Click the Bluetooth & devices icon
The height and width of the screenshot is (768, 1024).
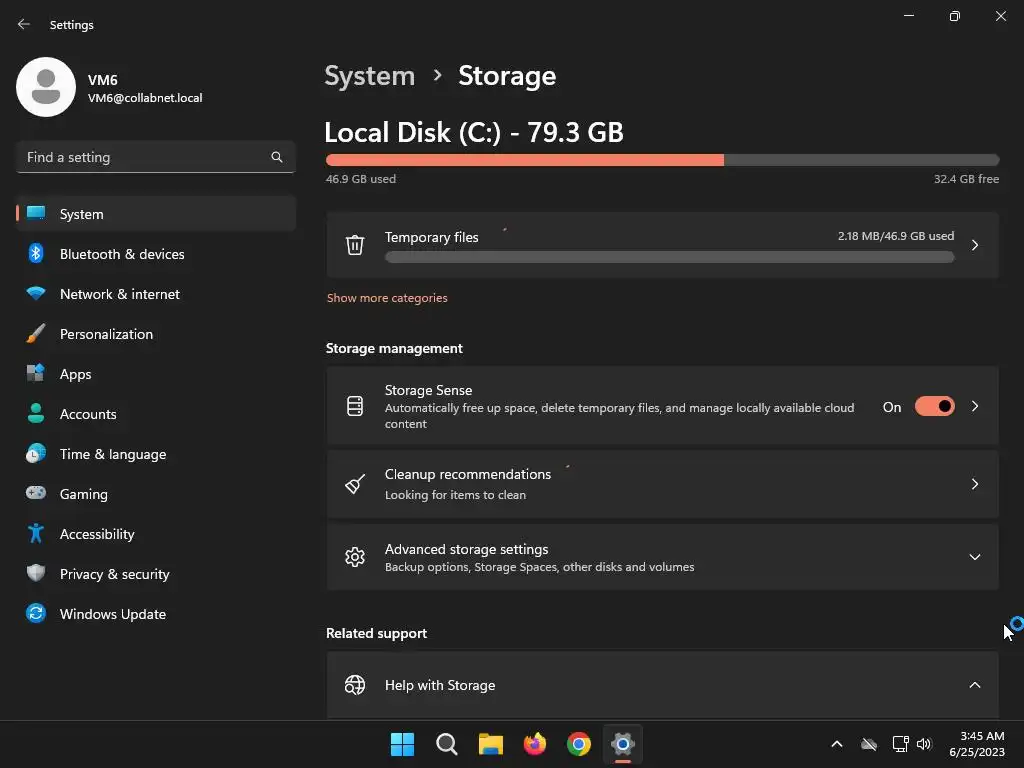click(x=36, y=254)
